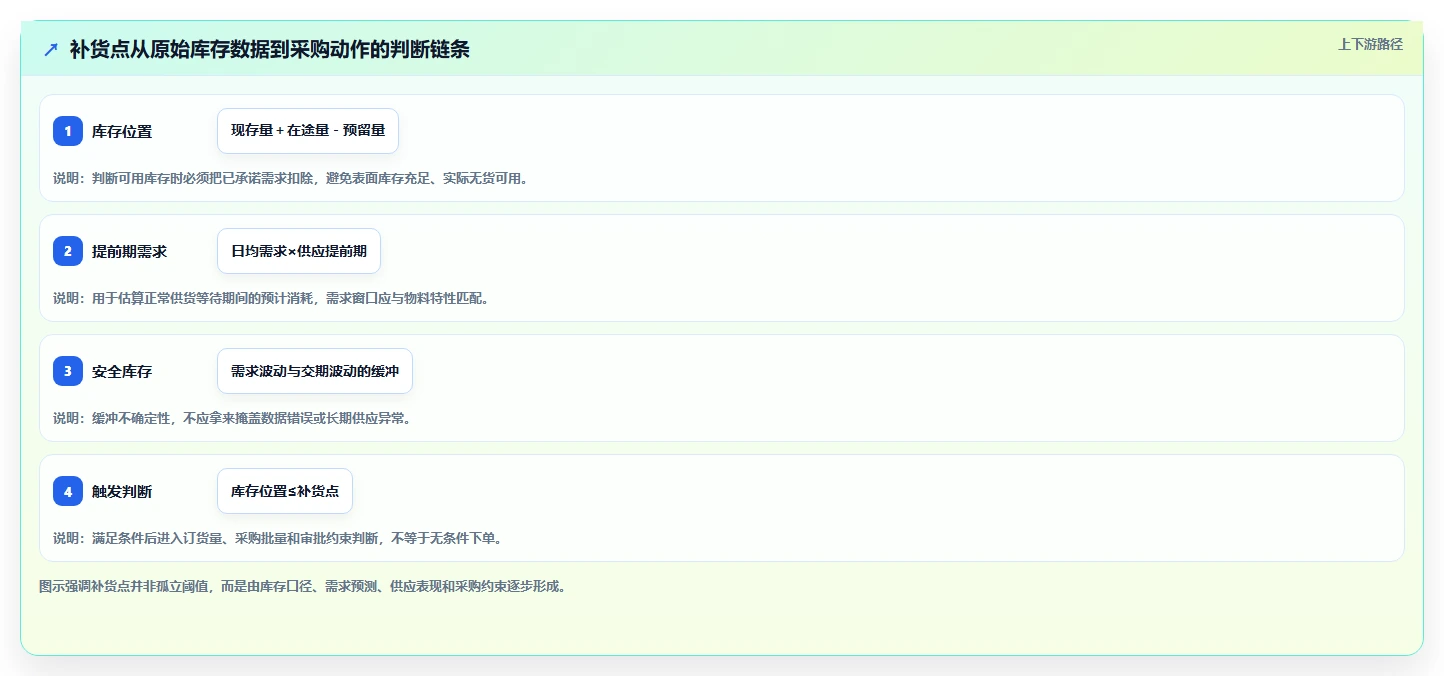Viewport: 1444px width, 676px height.
Task: Click the 触发判断 step label
Action: [122, 491]
